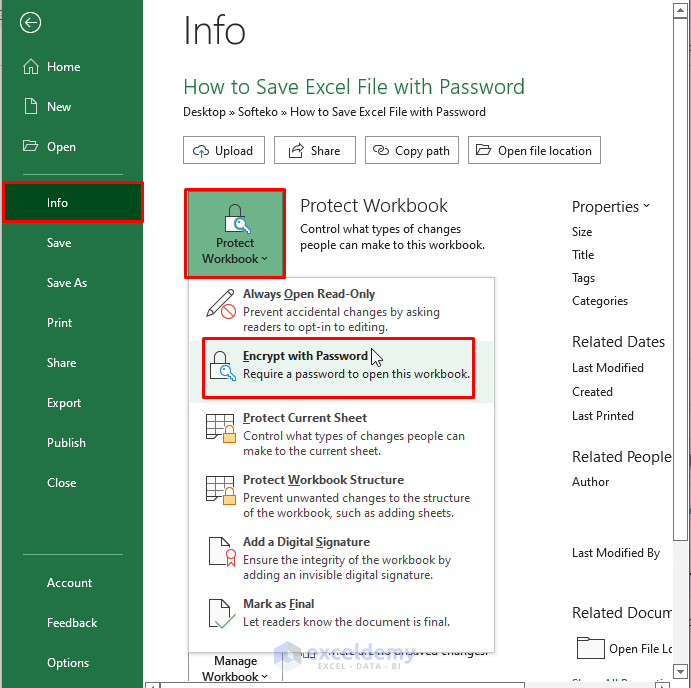This screenshot has height=688, width=691.
Task: Click the back arrow circle icon
Action: point(30,22)
